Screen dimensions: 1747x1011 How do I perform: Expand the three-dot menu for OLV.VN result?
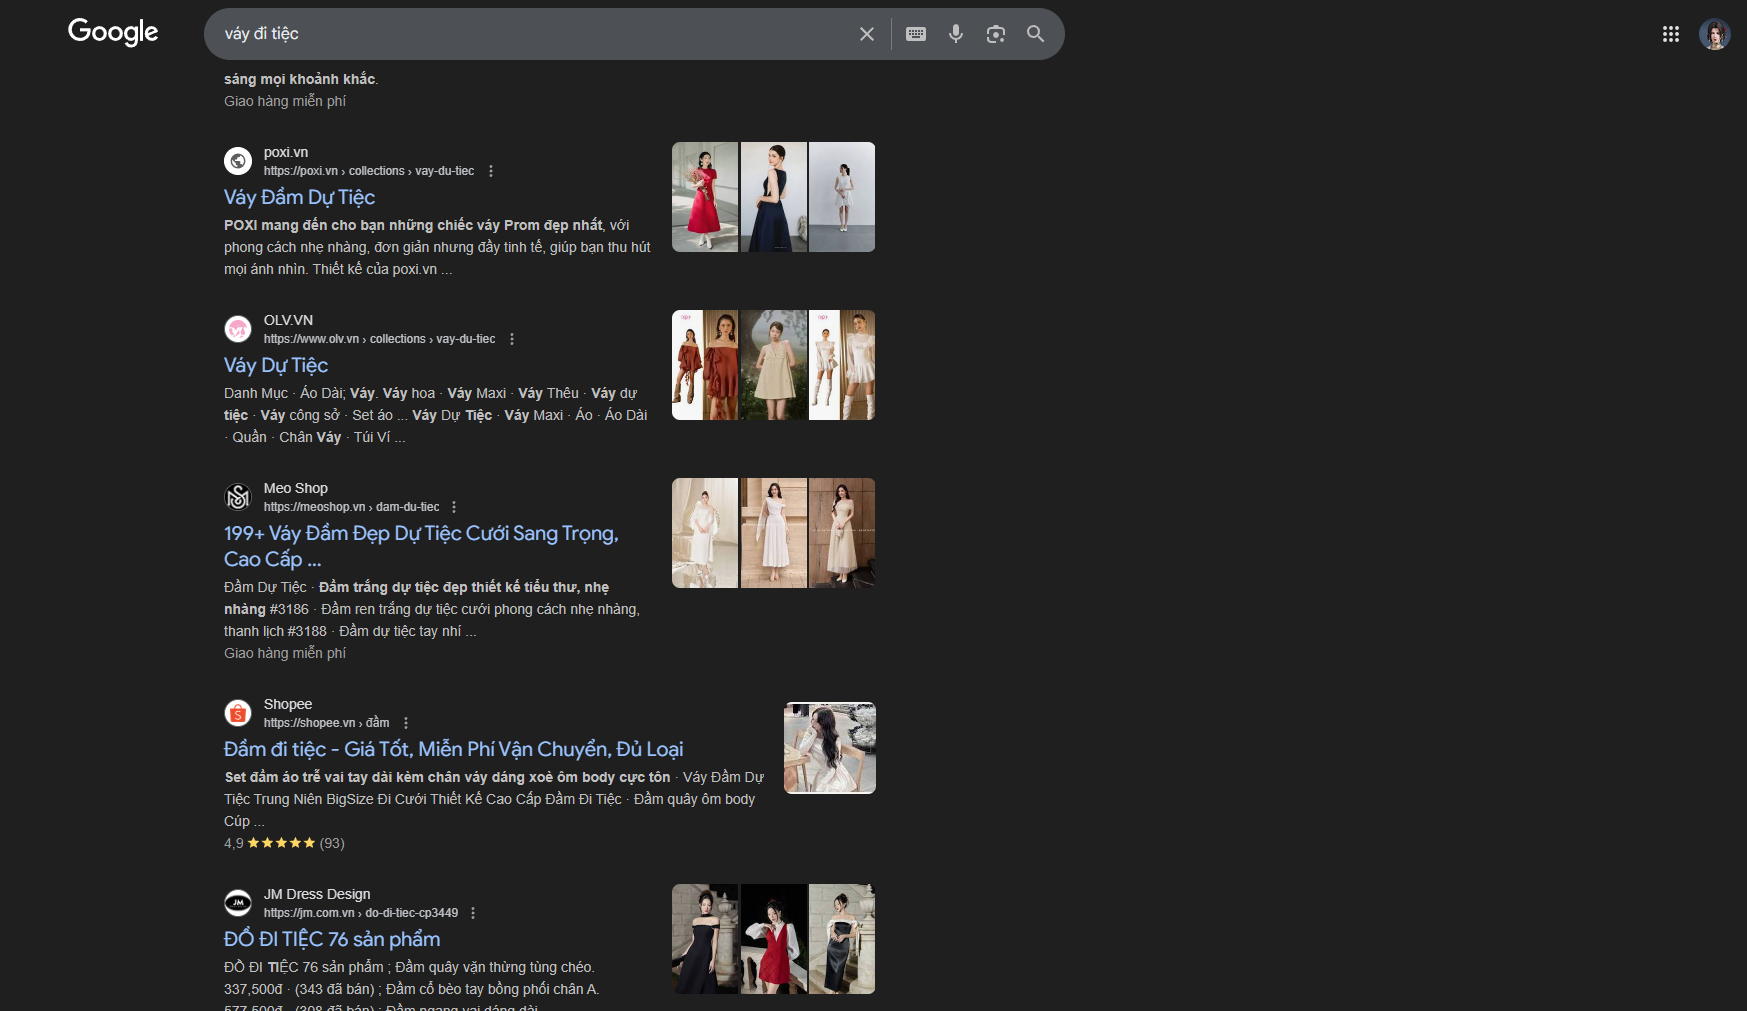(x=512, y=339)
